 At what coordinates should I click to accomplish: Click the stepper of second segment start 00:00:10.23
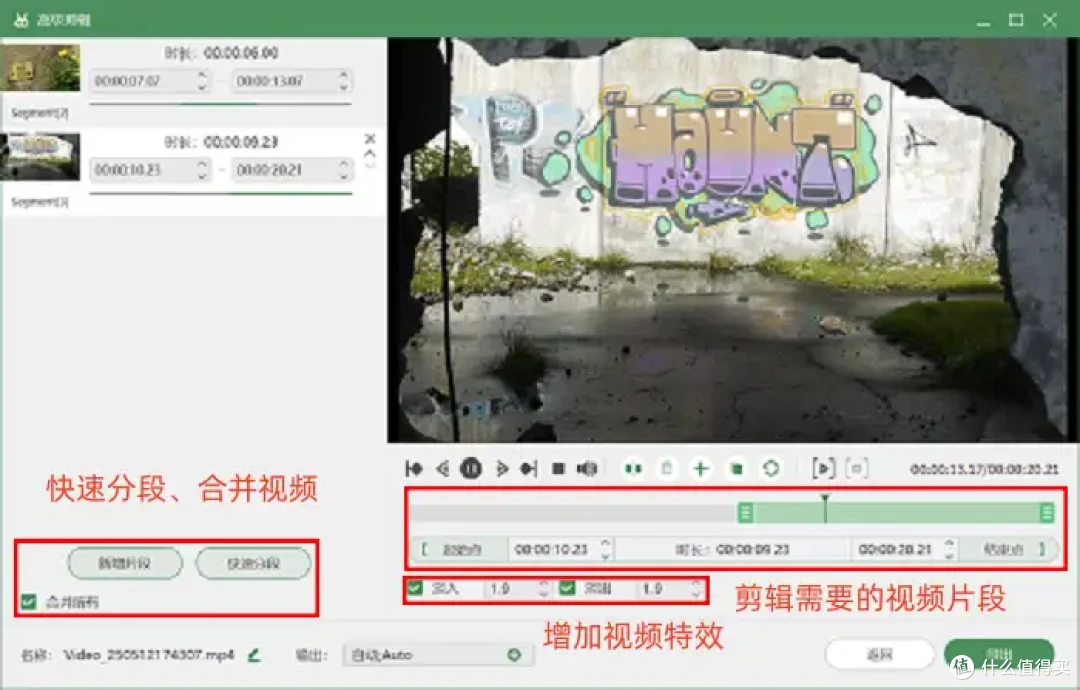pyautogui.click(x=202, y=169)
